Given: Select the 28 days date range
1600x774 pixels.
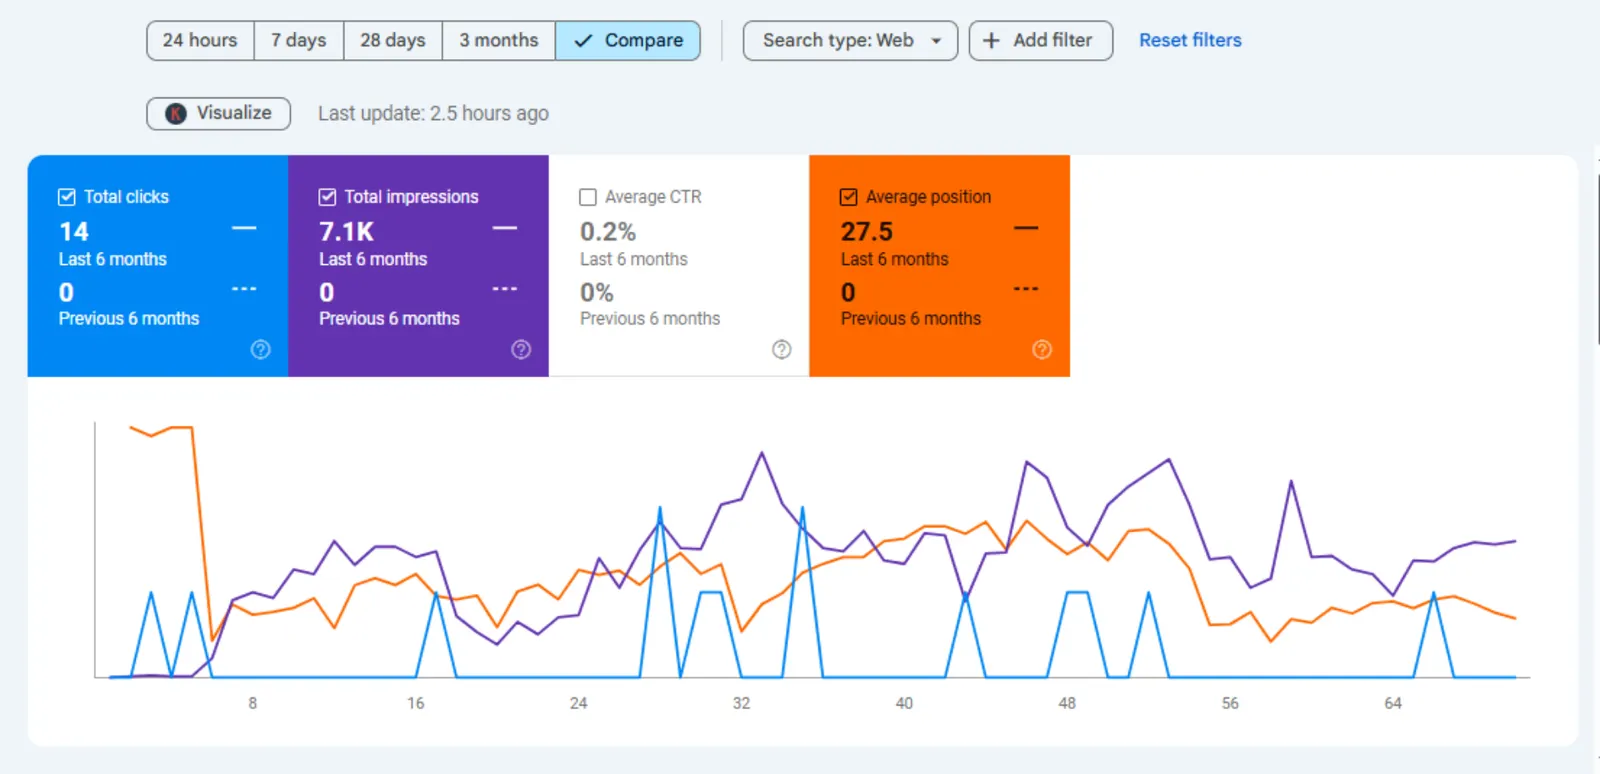Looking at the screenshot, I should (x=393, y=41).
